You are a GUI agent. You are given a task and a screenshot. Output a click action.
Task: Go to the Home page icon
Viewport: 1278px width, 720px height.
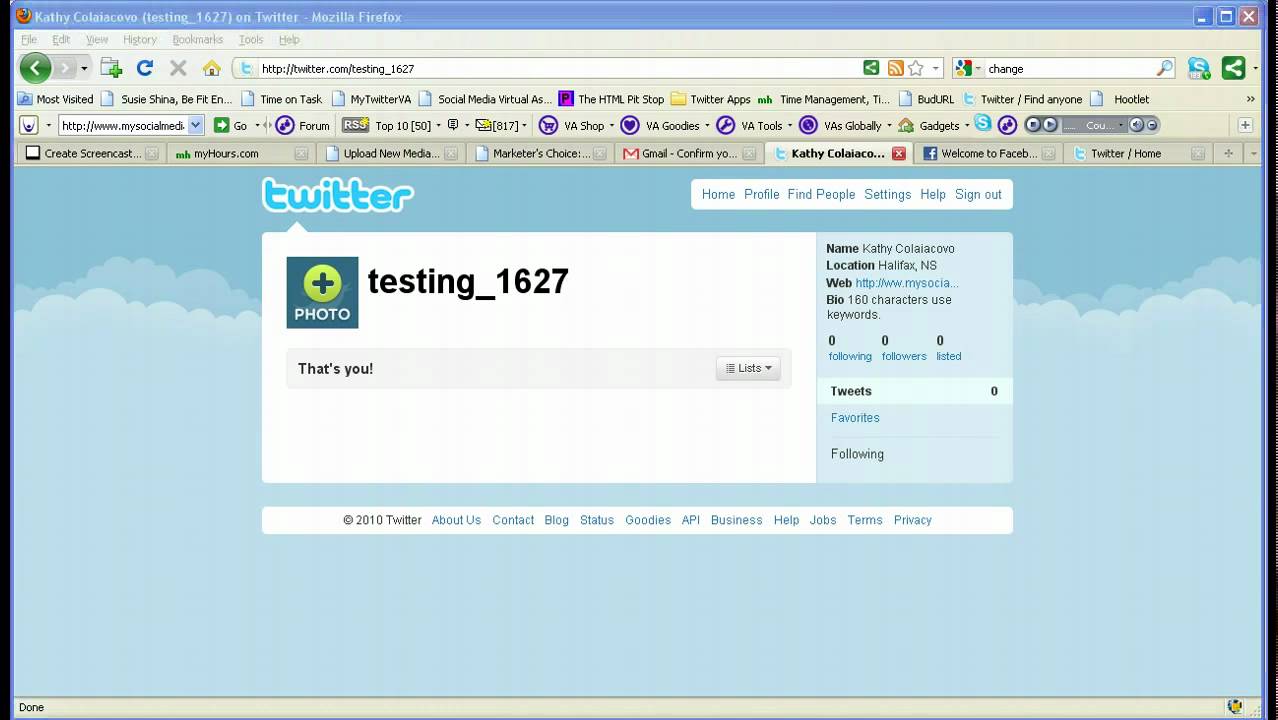(211, 68)
